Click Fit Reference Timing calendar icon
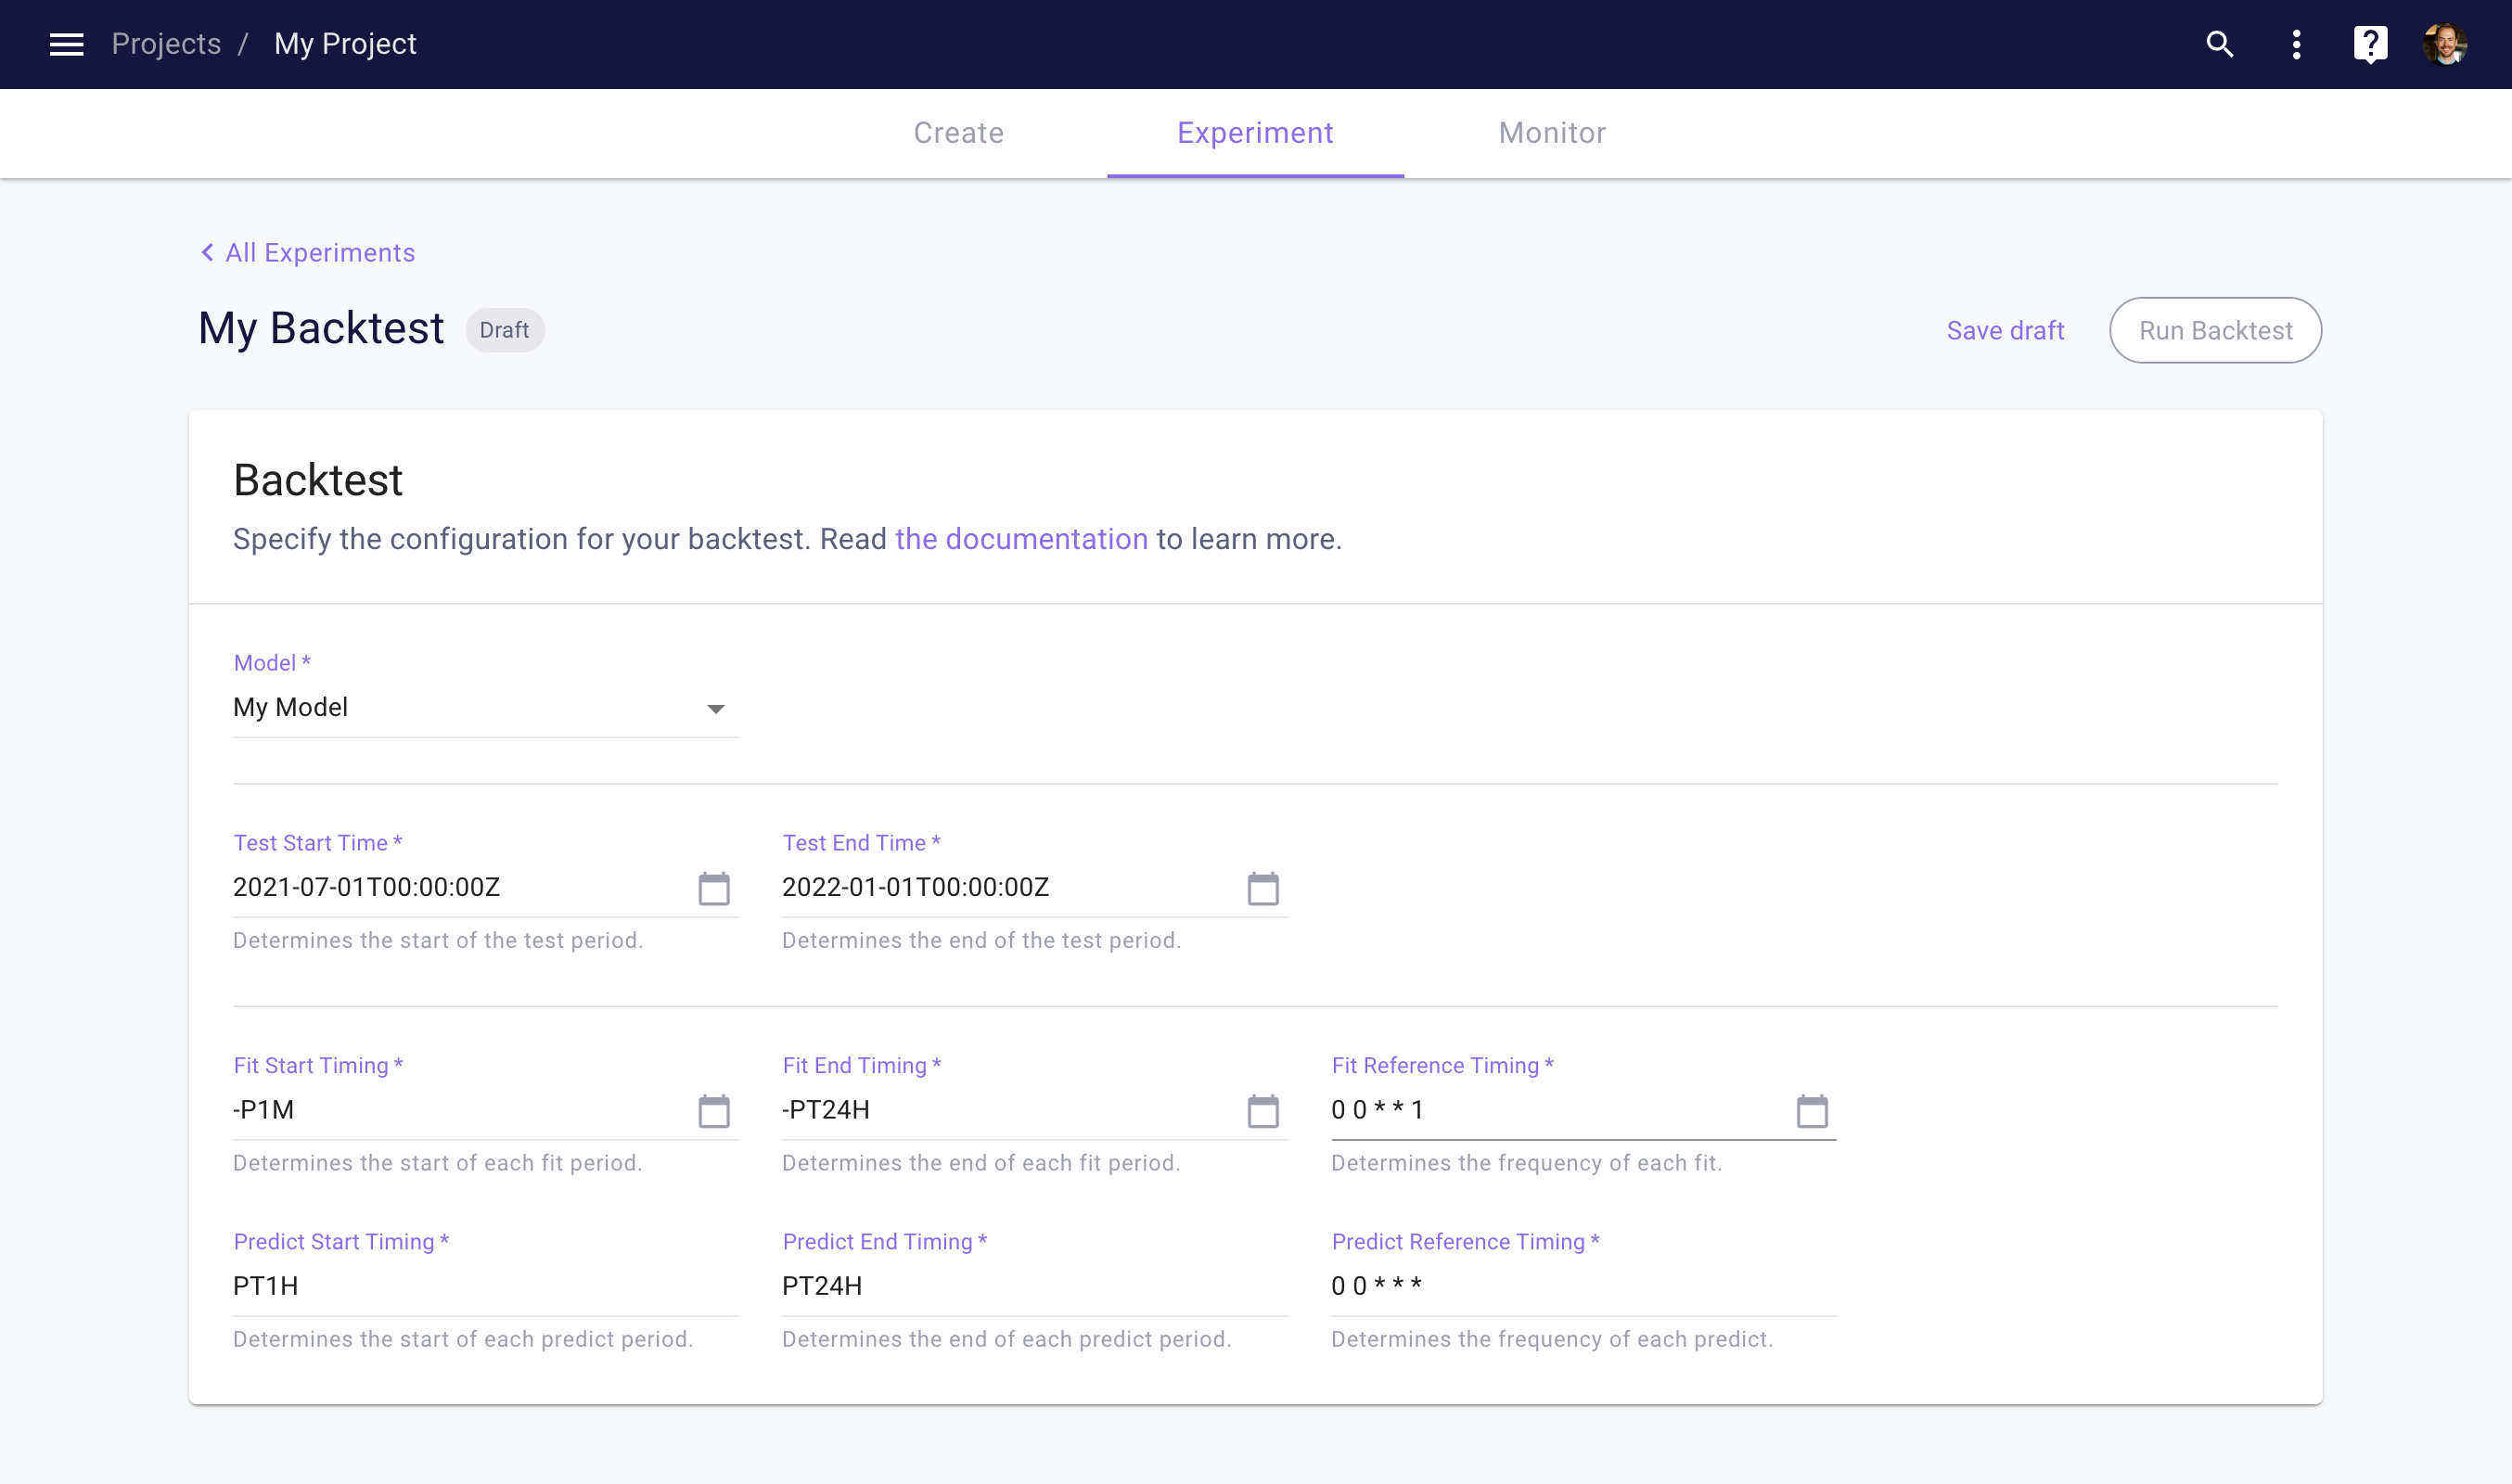Image resolution: width=2512 pixels, height=1484 pixels. [1811, 1110]
